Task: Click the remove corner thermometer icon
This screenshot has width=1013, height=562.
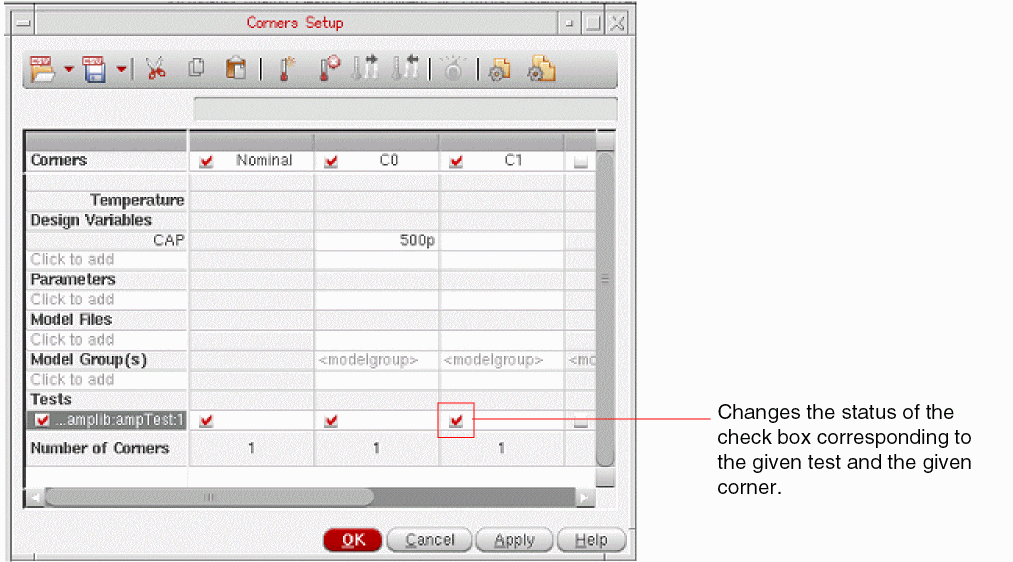Action: 329,68
